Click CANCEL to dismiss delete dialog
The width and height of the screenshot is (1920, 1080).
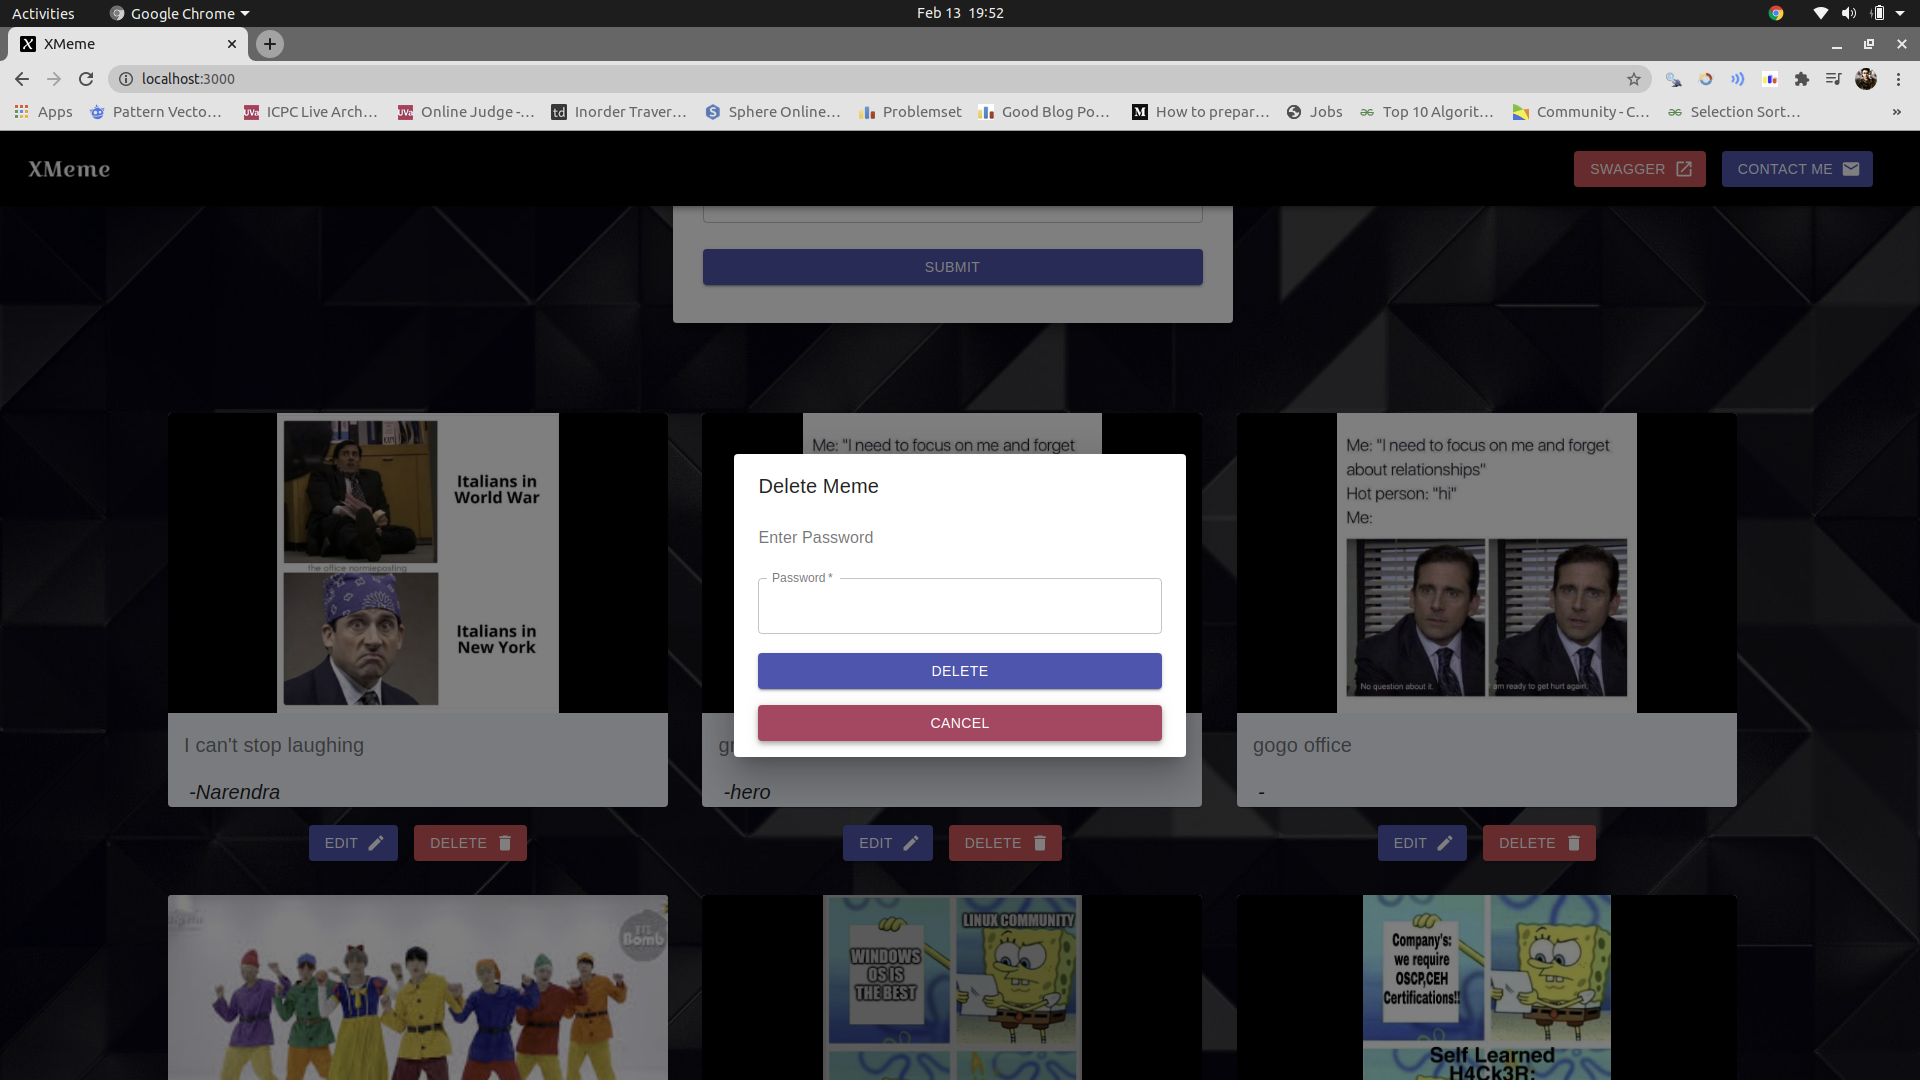click(x=960, y=723)
